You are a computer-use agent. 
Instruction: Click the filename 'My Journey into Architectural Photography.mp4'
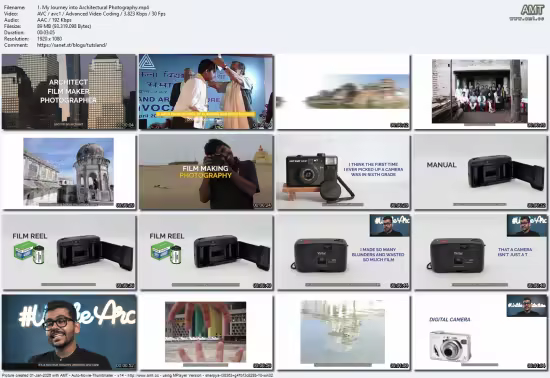coord(93,7)
